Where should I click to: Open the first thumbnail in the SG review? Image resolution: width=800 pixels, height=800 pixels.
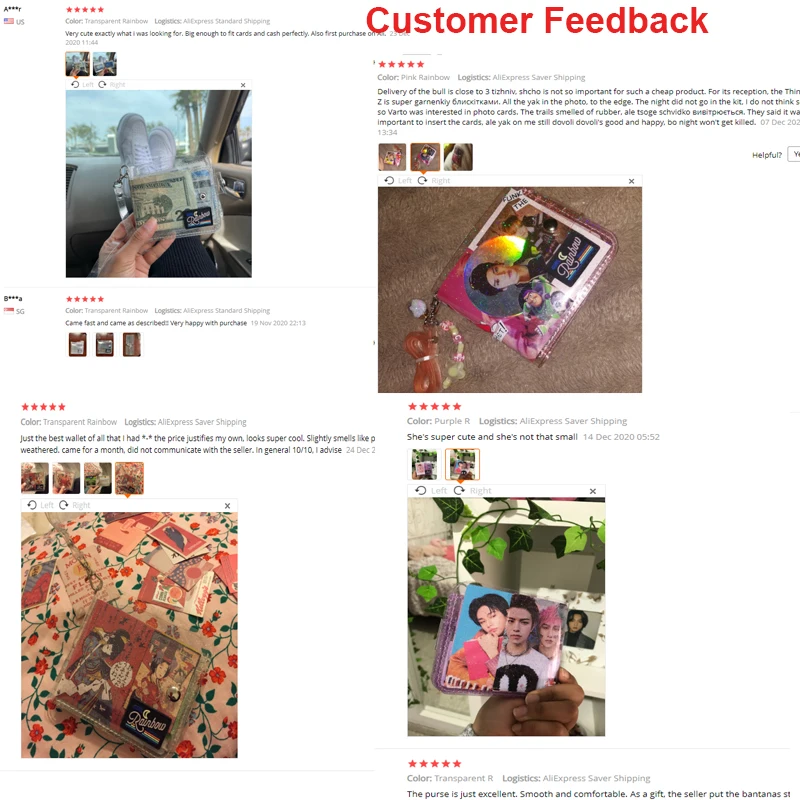click(78, 344)
